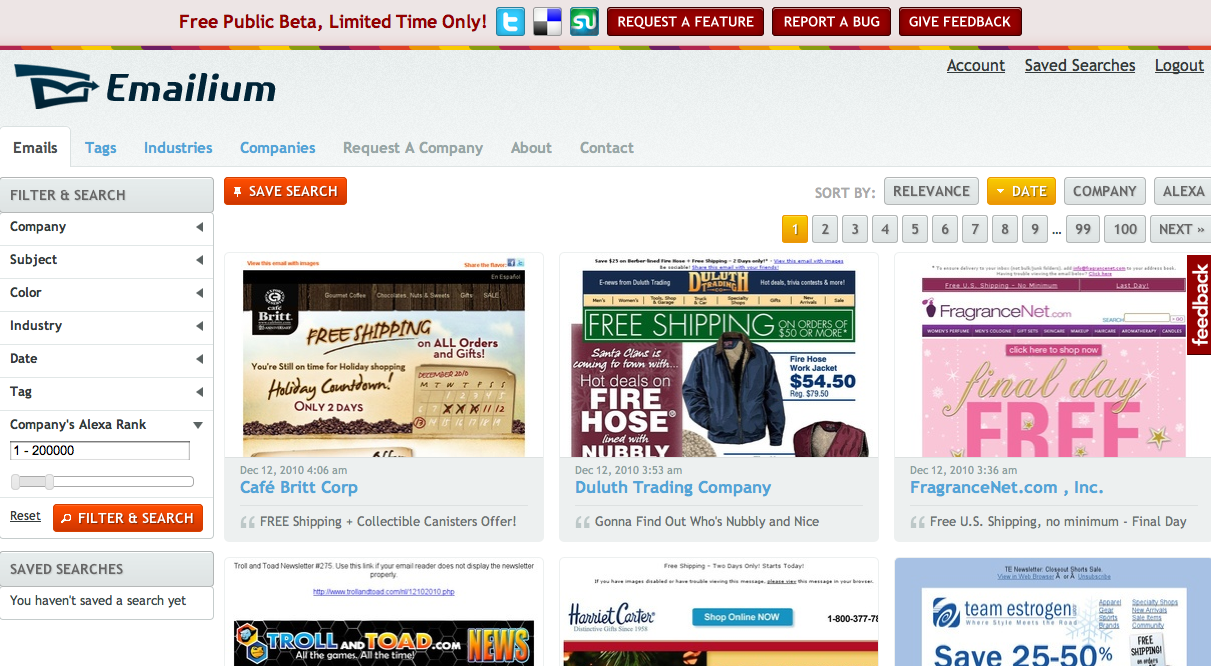Viewport: 1211px width, 666px height.
Task: Open the red feedback side tab
Action: click(x=1199, y=305)
